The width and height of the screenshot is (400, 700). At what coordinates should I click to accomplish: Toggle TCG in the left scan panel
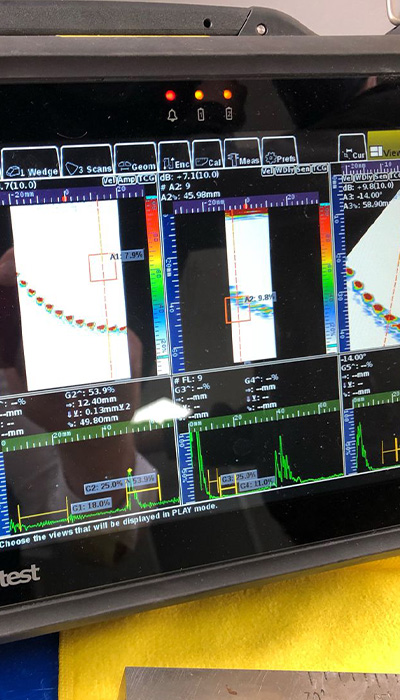click(x=146, y=179)
